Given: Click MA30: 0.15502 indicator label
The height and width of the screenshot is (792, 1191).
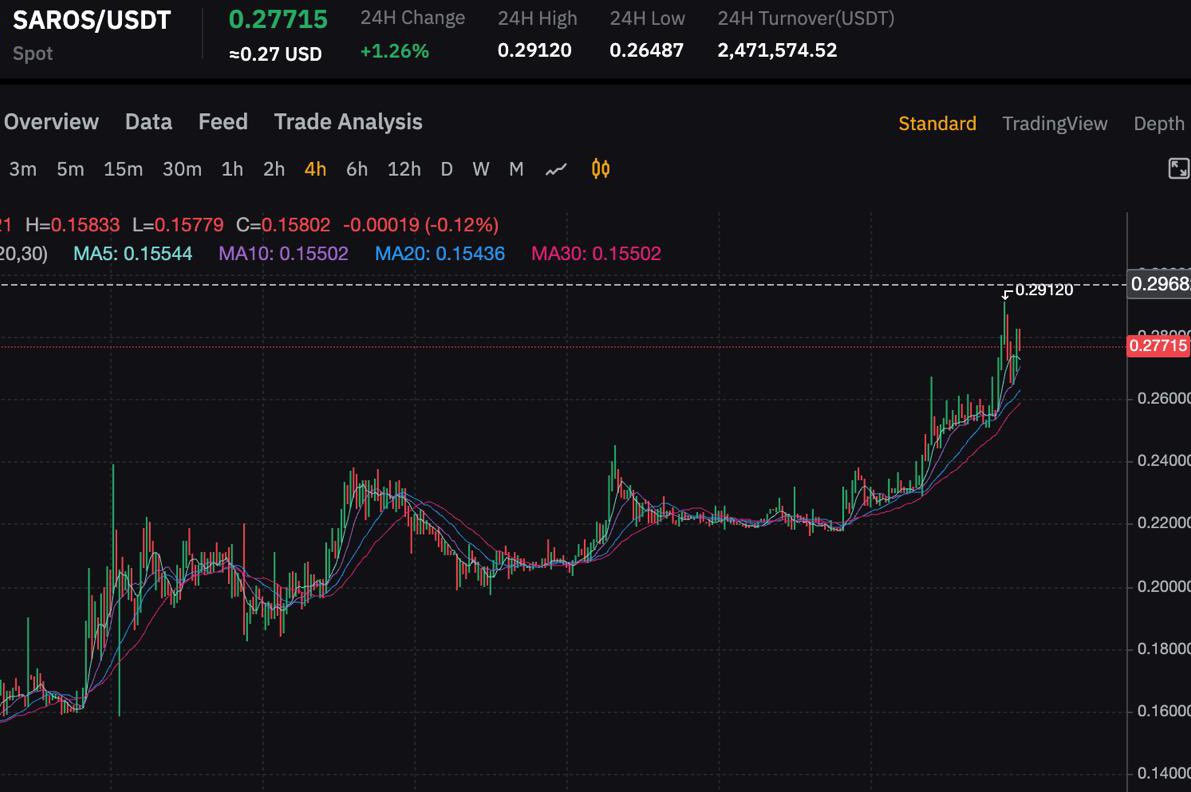Looking at the screenshot, I should tap(596, 254).
